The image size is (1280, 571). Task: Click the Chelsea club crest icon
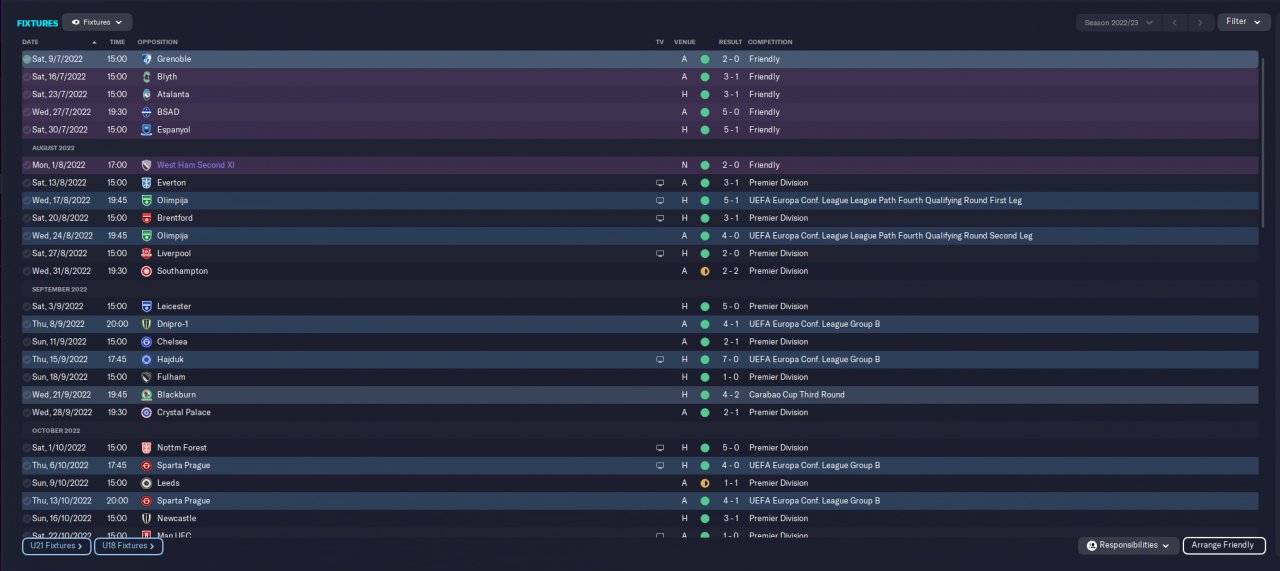(147, 342)
